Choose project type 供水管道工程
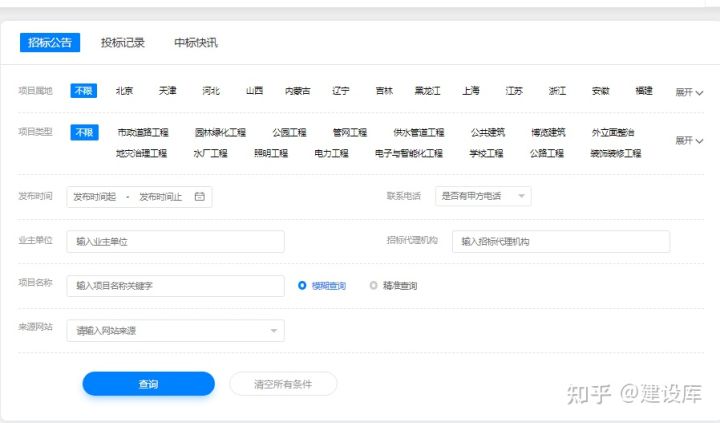This screenshot has width=720, height=423. 419,132
